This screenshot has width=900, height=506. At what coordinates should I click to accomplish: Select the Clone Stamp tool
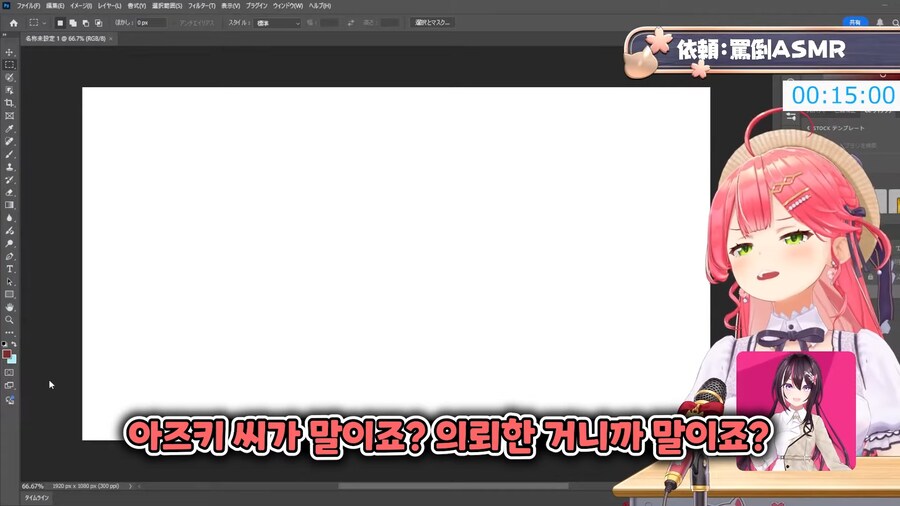coord(9,167)
